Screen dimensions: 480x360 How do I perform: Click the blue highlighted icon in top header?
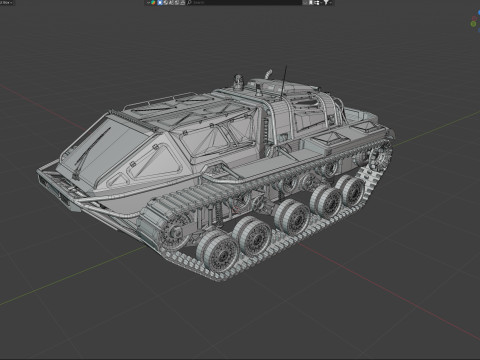[x=160, y=2]
